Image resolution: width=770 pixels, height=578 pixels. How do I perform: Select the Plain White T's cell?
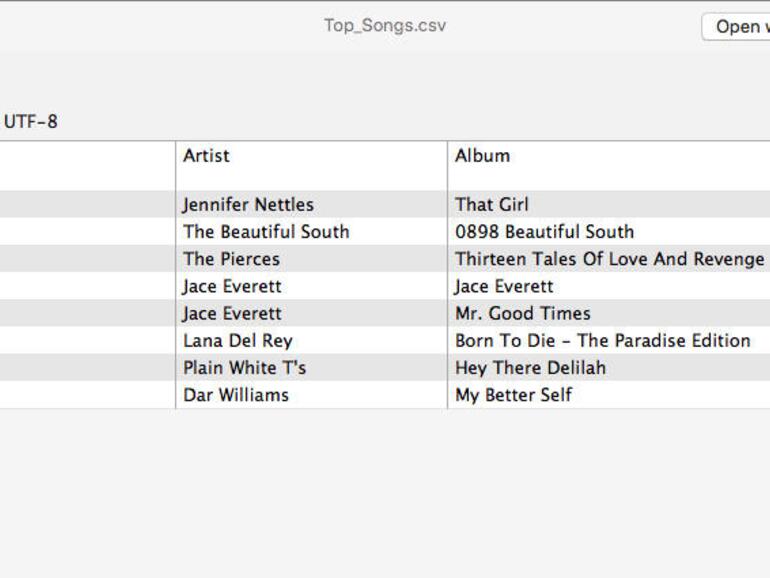tap(244, 367)
